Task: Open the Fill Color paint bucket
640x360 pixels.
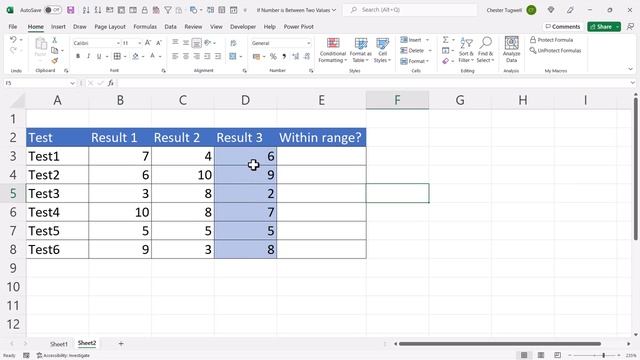Action: [136, 56]
